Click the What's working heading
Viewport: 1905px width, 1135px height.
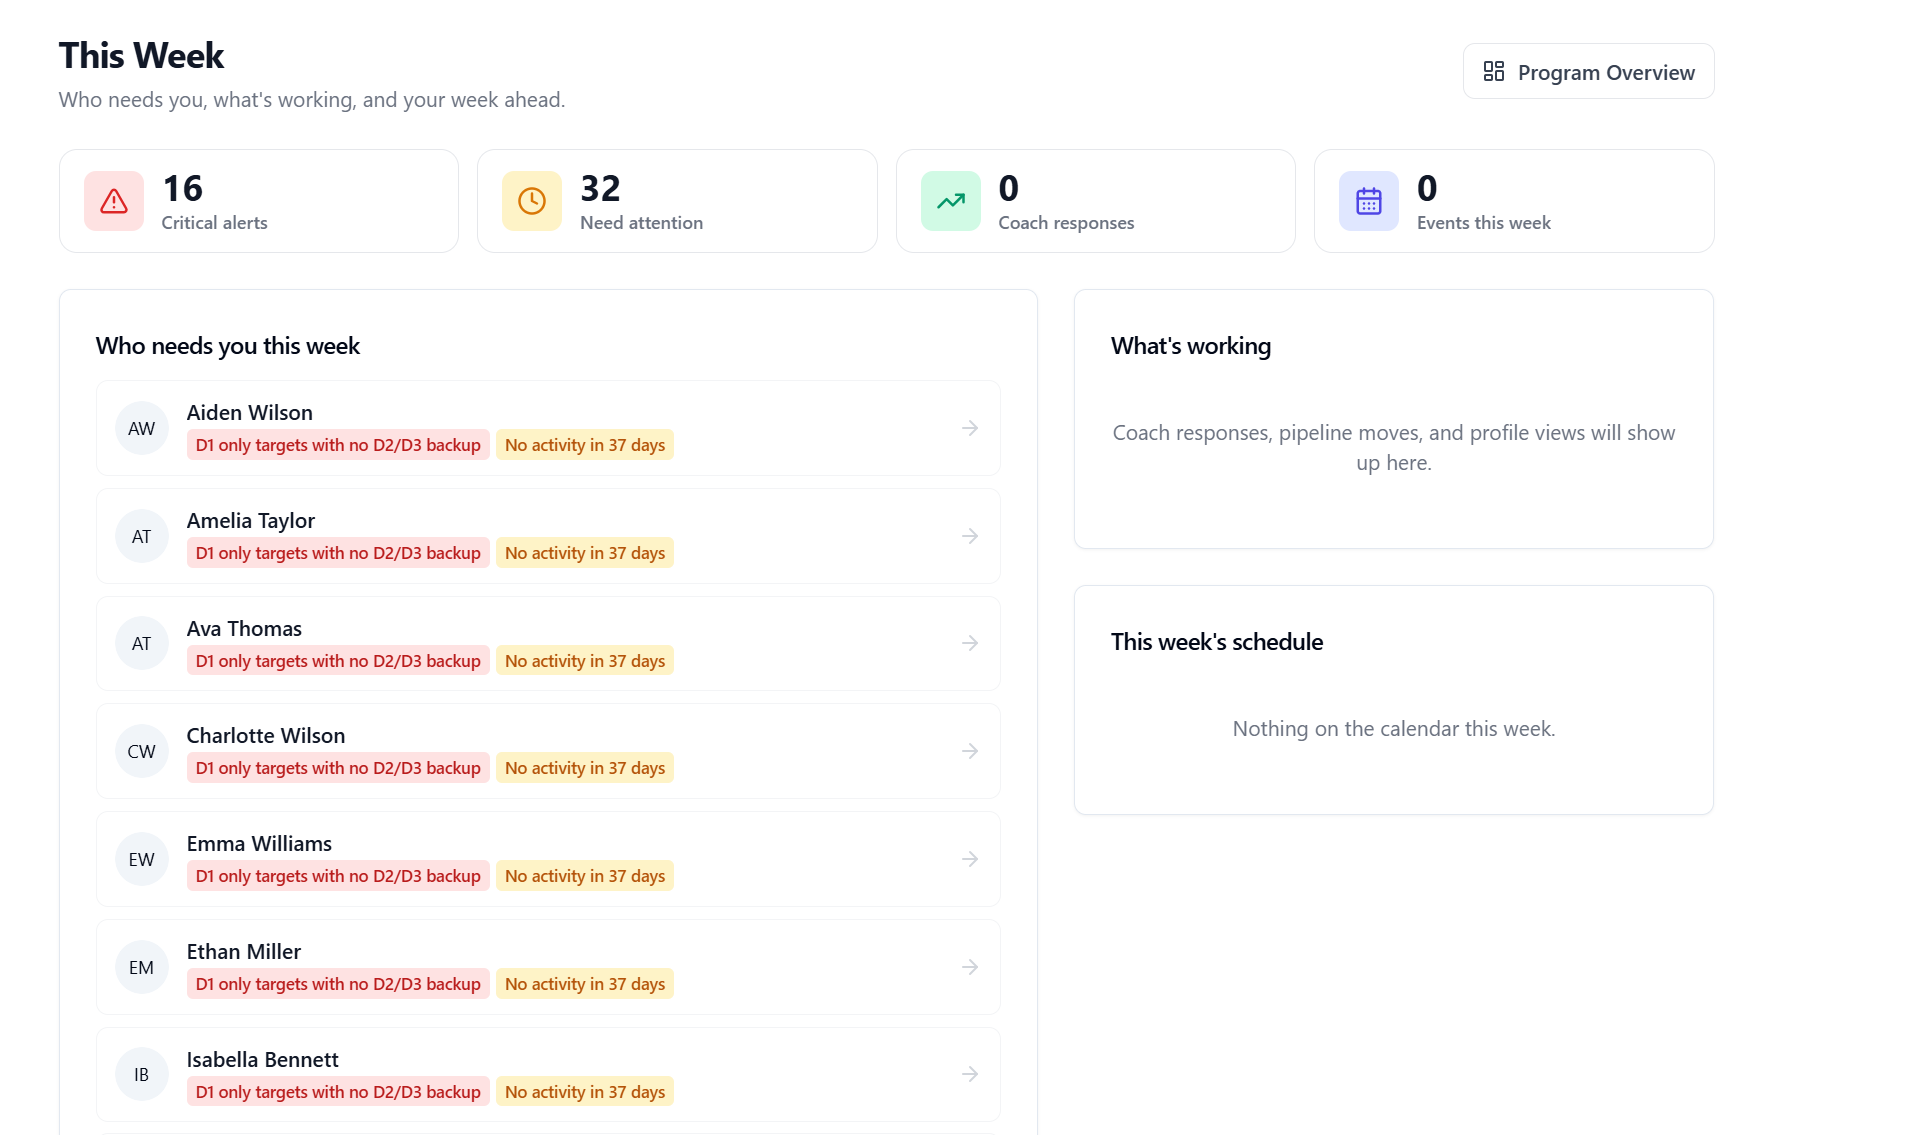pyautogui.click(x=1191, y=346)
